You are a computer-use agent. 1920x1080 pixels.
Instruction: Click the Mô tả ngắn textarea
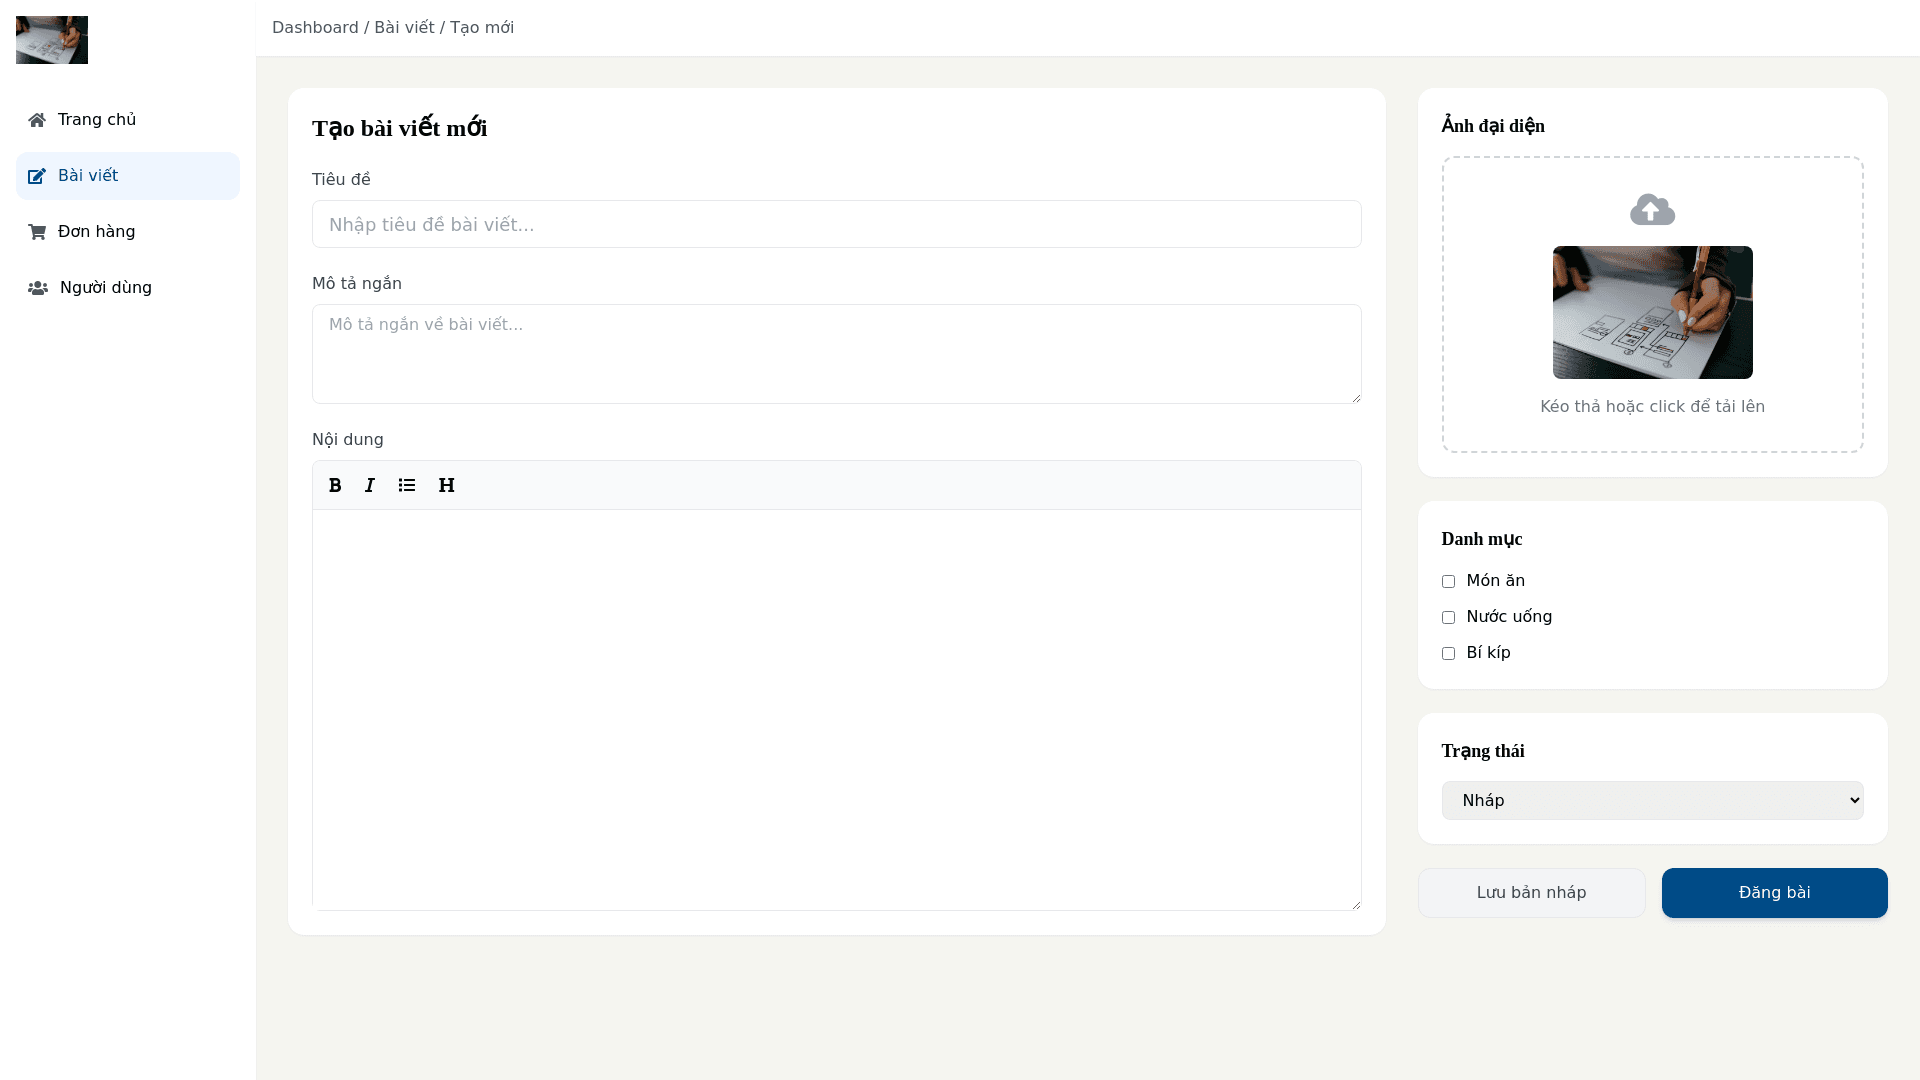click(x=836, y=354)
